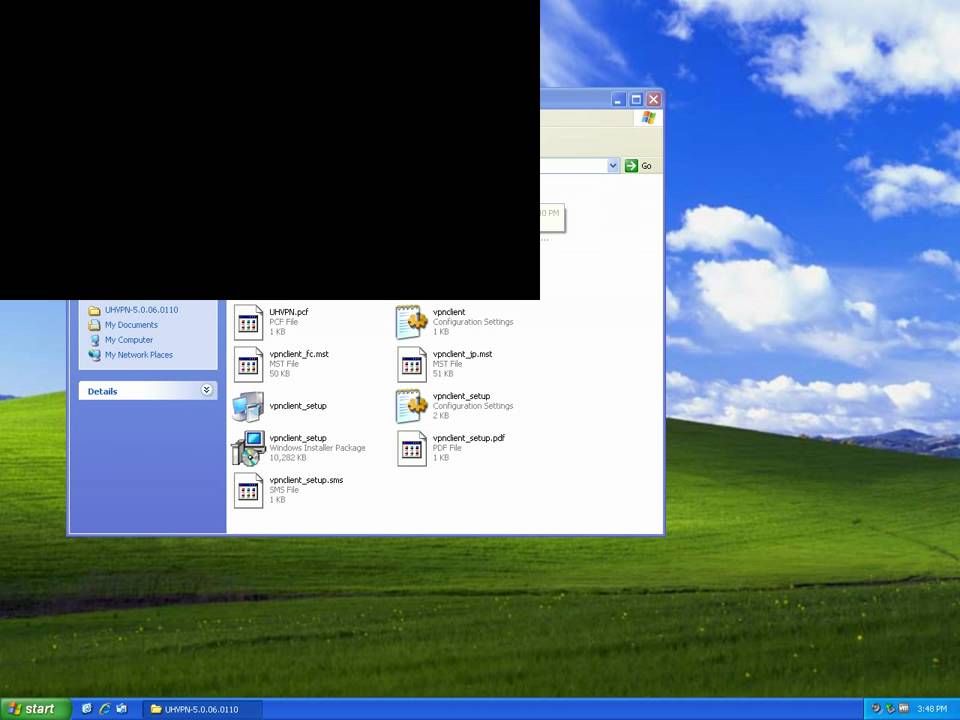Click the My Computer icon in sidebar
This screenshot has height=720, width=960.
pyautogui.click(x=95, y=340)
